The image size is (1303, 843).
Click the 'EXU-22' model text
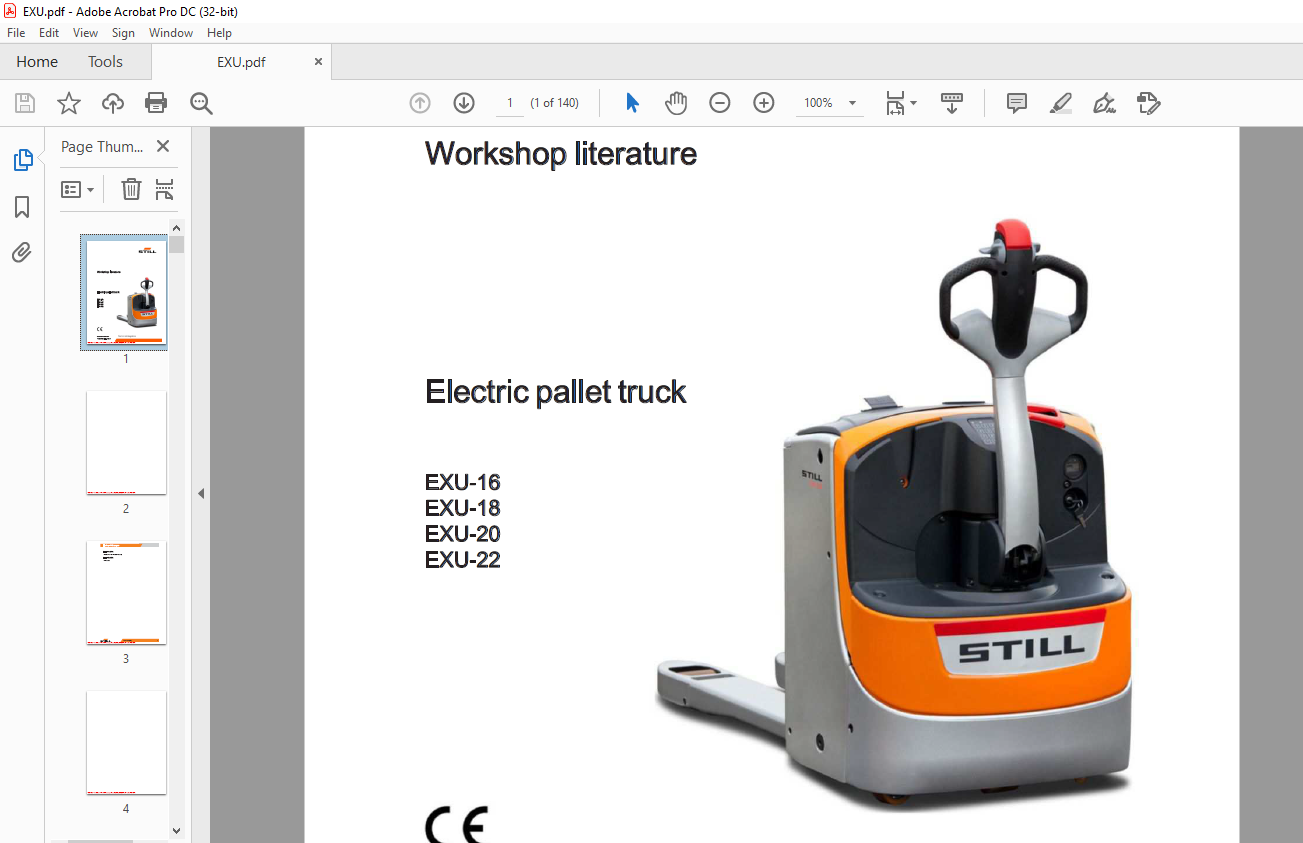pyautogui.click(x=463, y=560)
